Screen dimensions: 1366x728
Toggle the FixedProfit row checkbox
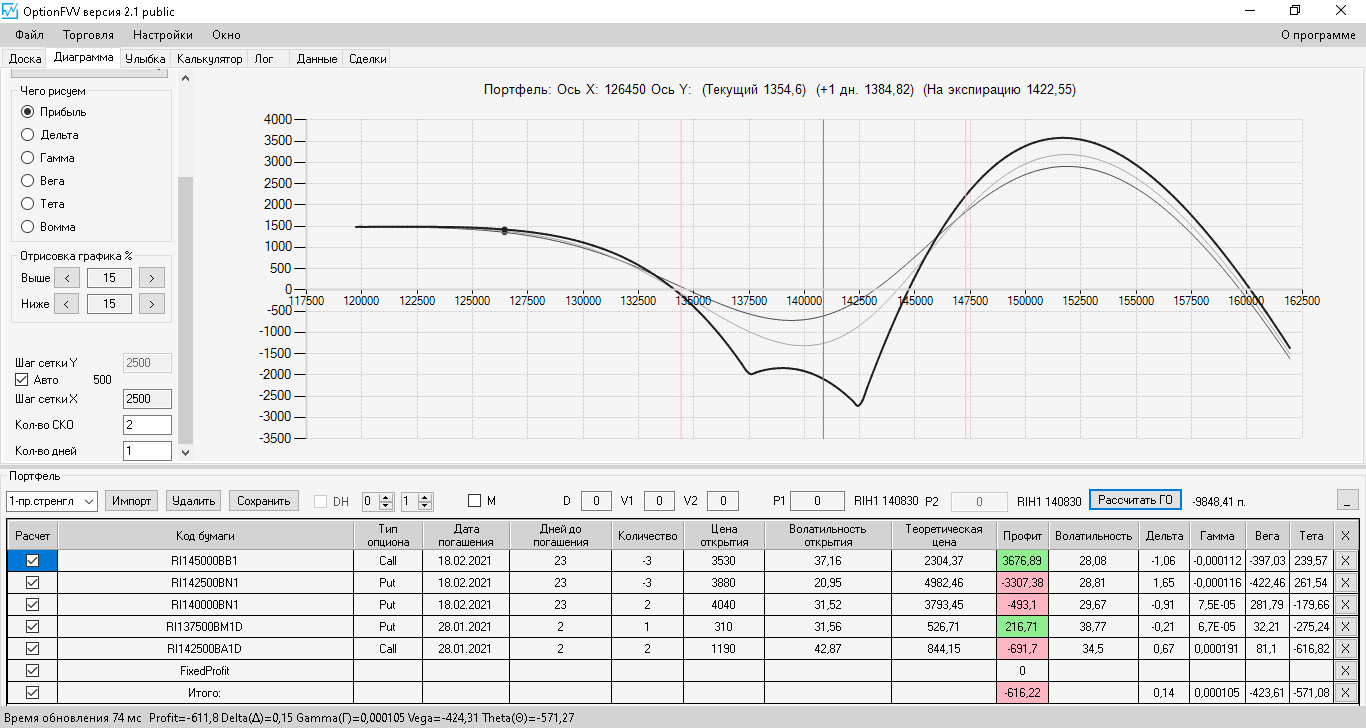(x=32, y=671)
